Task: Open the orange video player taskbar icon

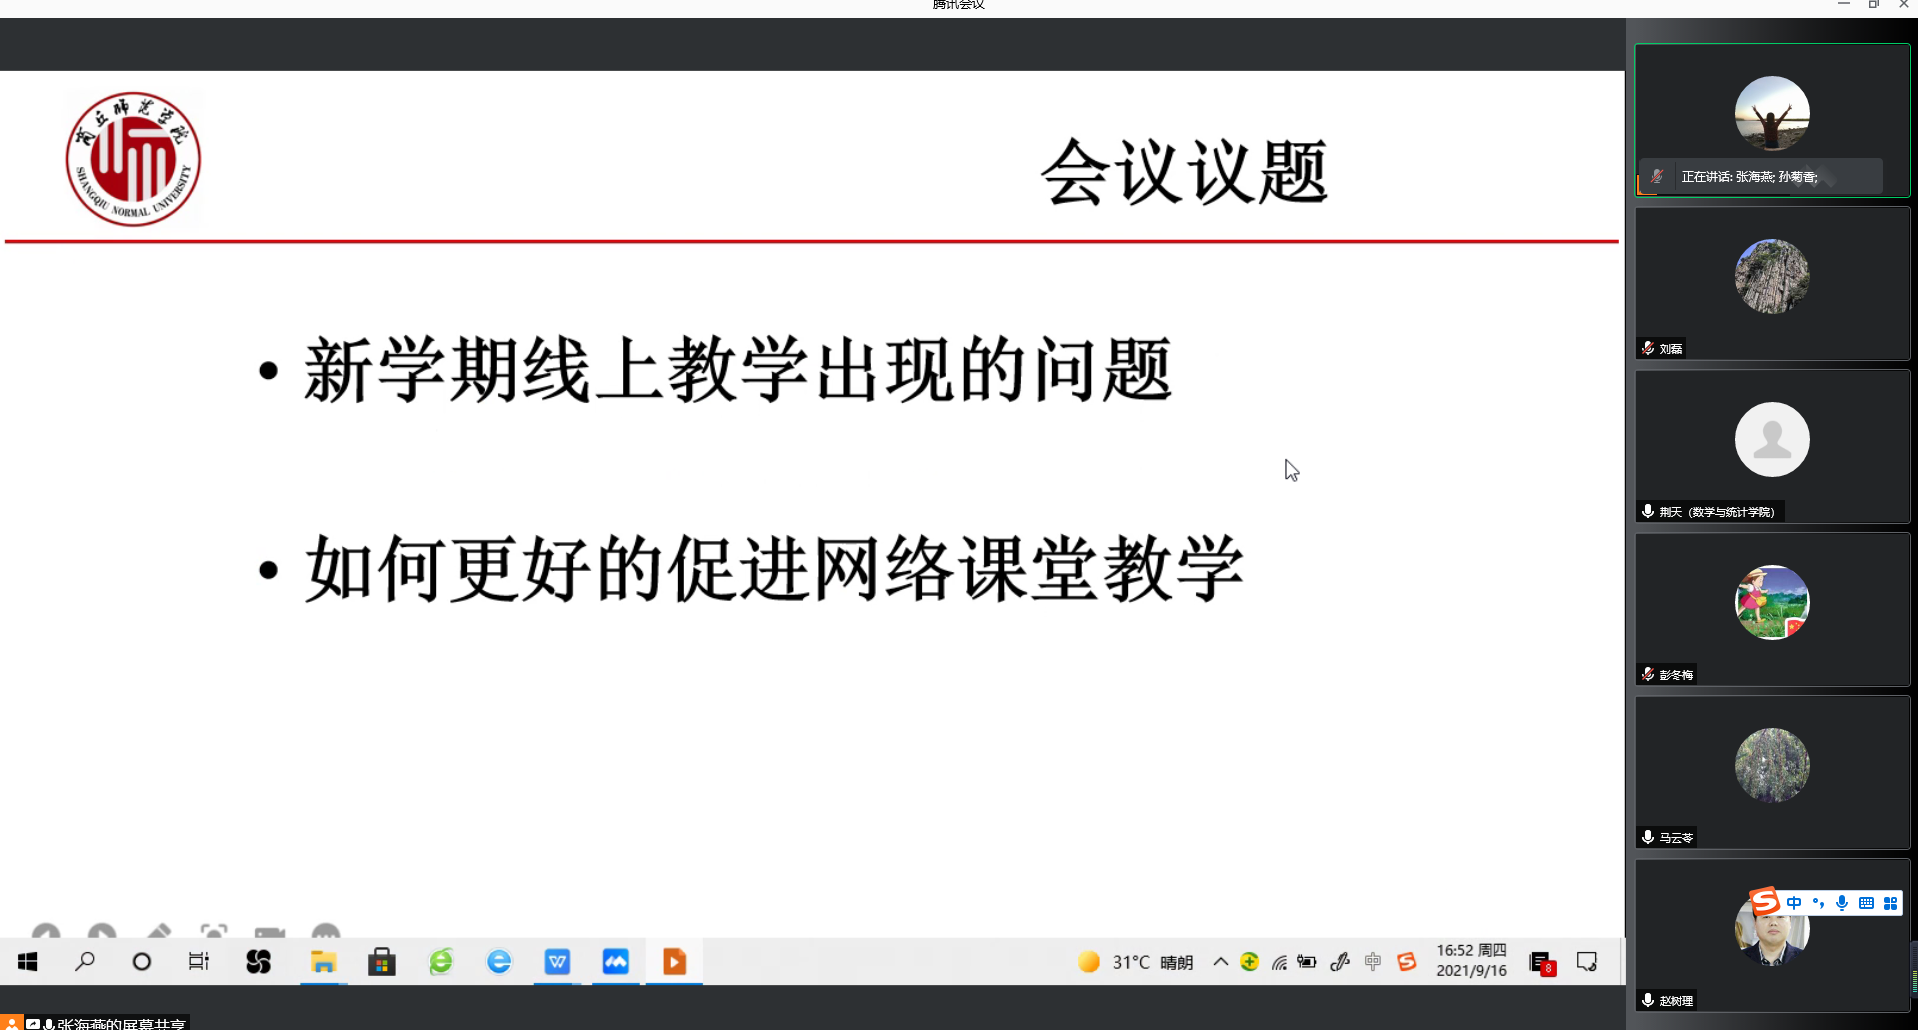Action: pyautogui.click(x=674, y=962)
